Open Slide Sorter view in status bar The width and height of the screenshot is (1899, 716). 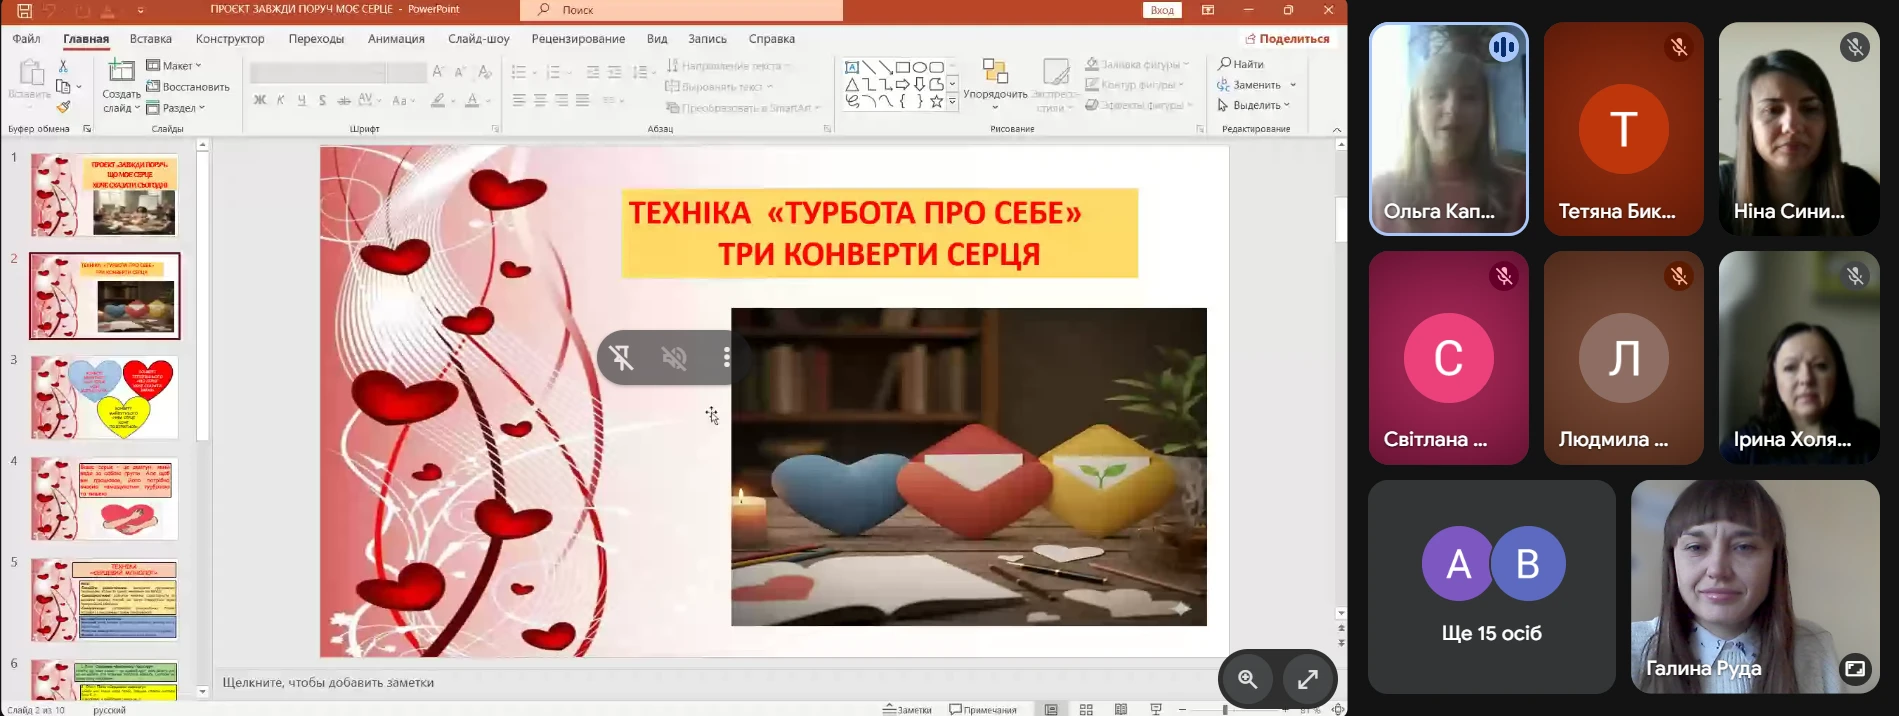[1086, 709]
